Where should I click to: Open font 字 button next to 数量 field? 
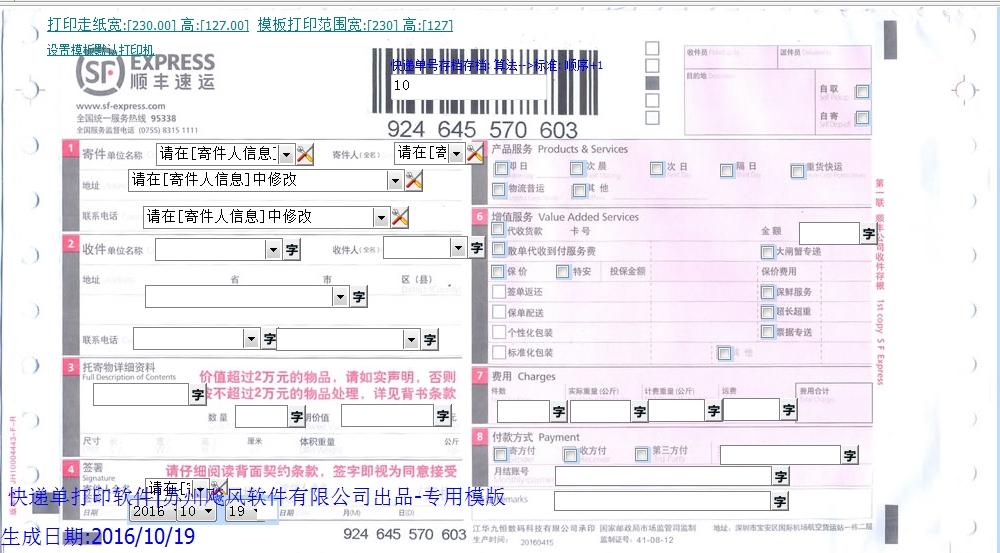(297, 417)
